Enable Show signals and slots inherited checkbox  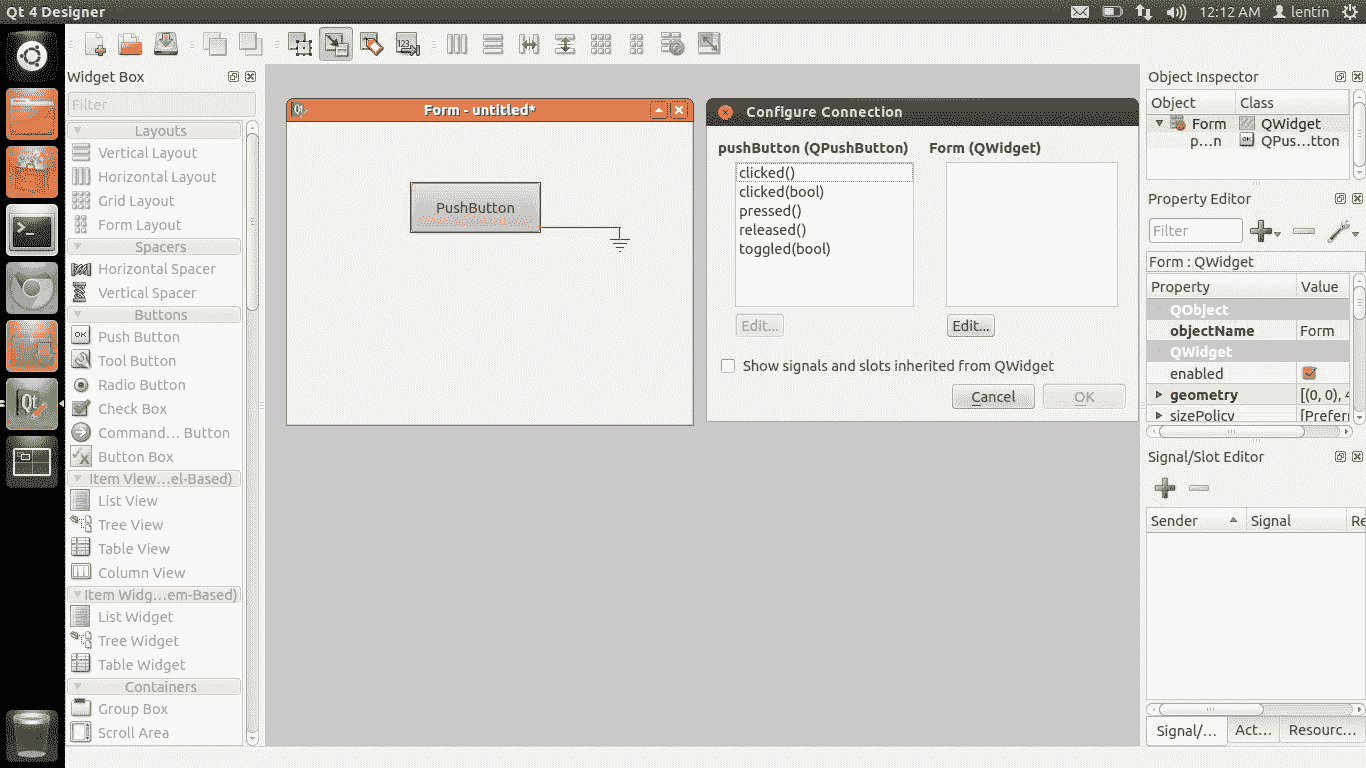click(728, 366)
